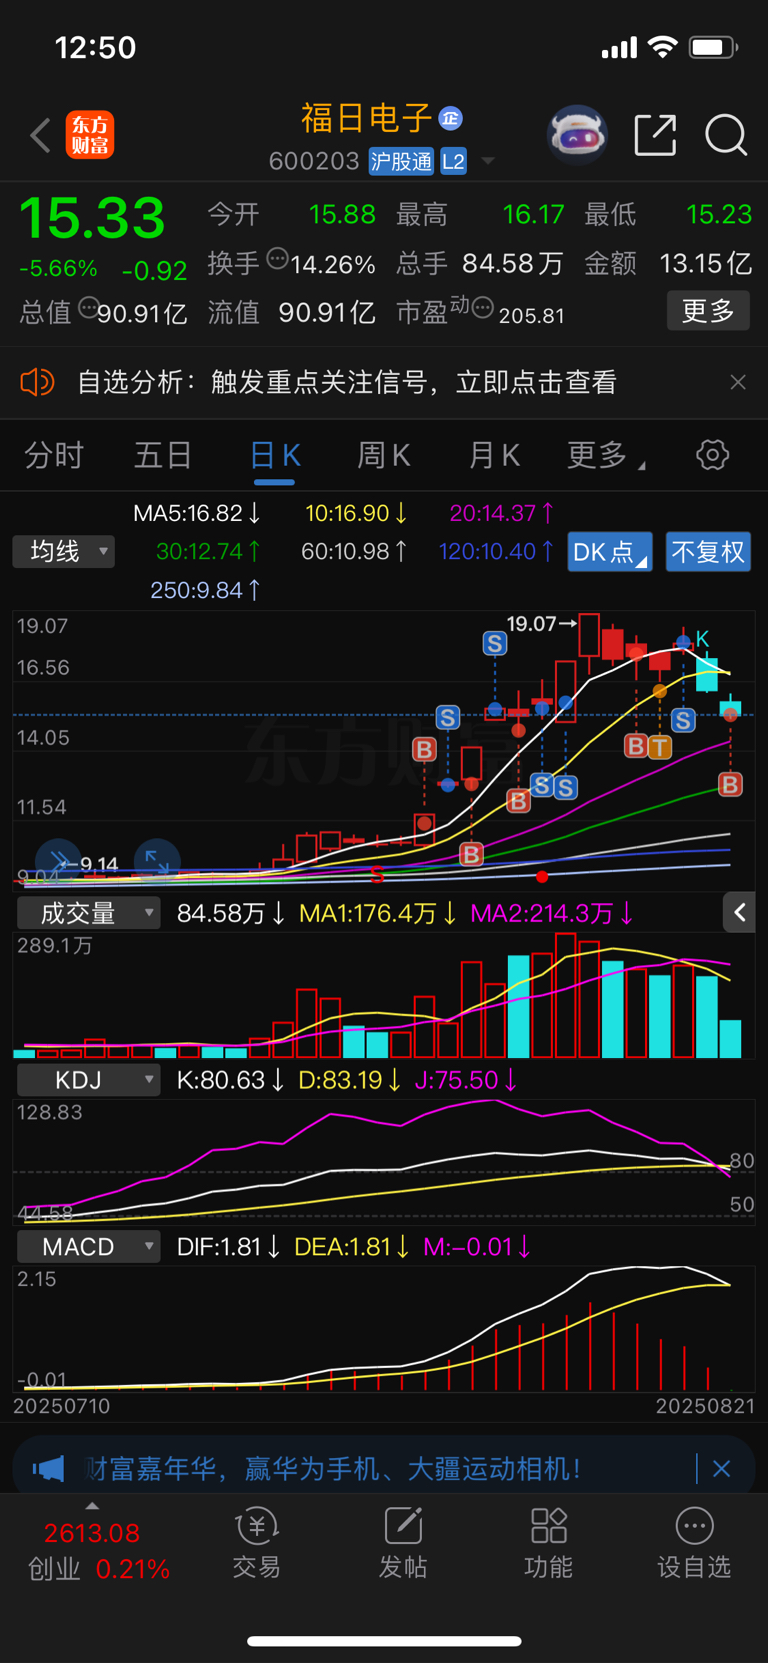Open the robot assistant avatar
768x1663 pixels.
click(577, 135)
